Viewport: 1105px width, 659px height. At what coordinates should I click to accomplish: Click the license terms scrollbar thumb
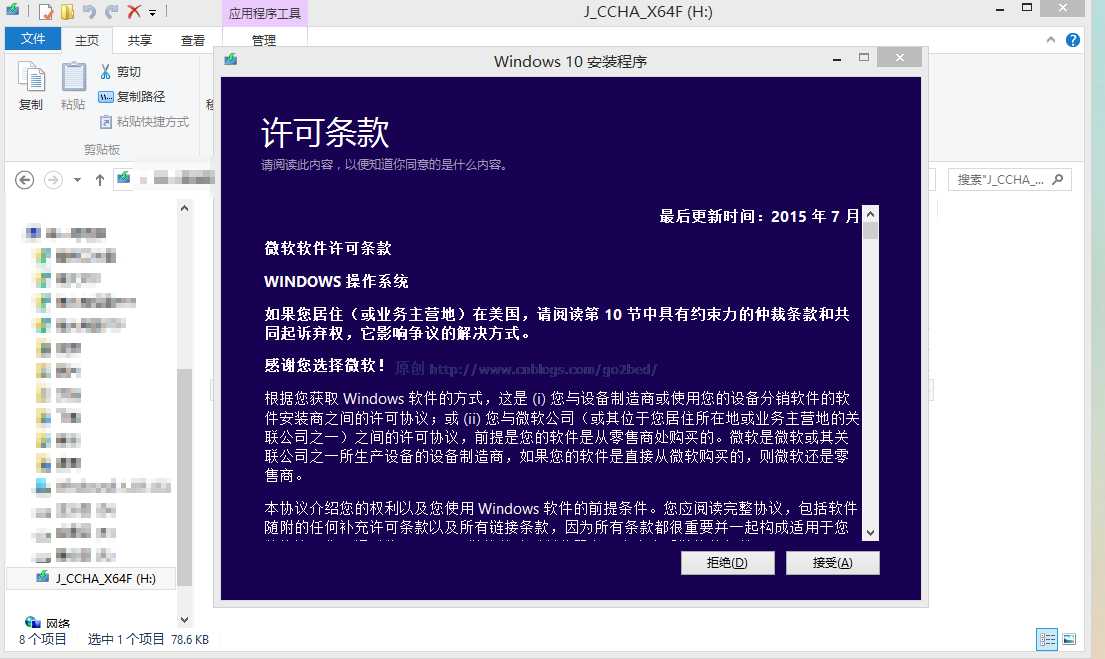(x=870, y=231)
